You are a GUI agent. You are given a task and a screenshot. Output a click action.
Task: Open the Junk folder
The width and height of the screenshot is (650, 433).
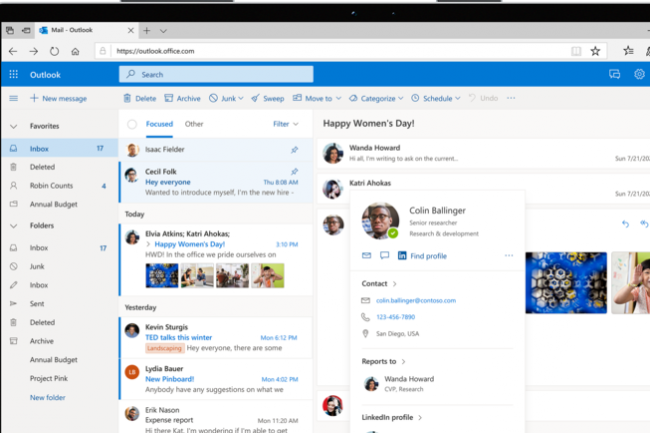pyautogui.click(x=59, y=266)
